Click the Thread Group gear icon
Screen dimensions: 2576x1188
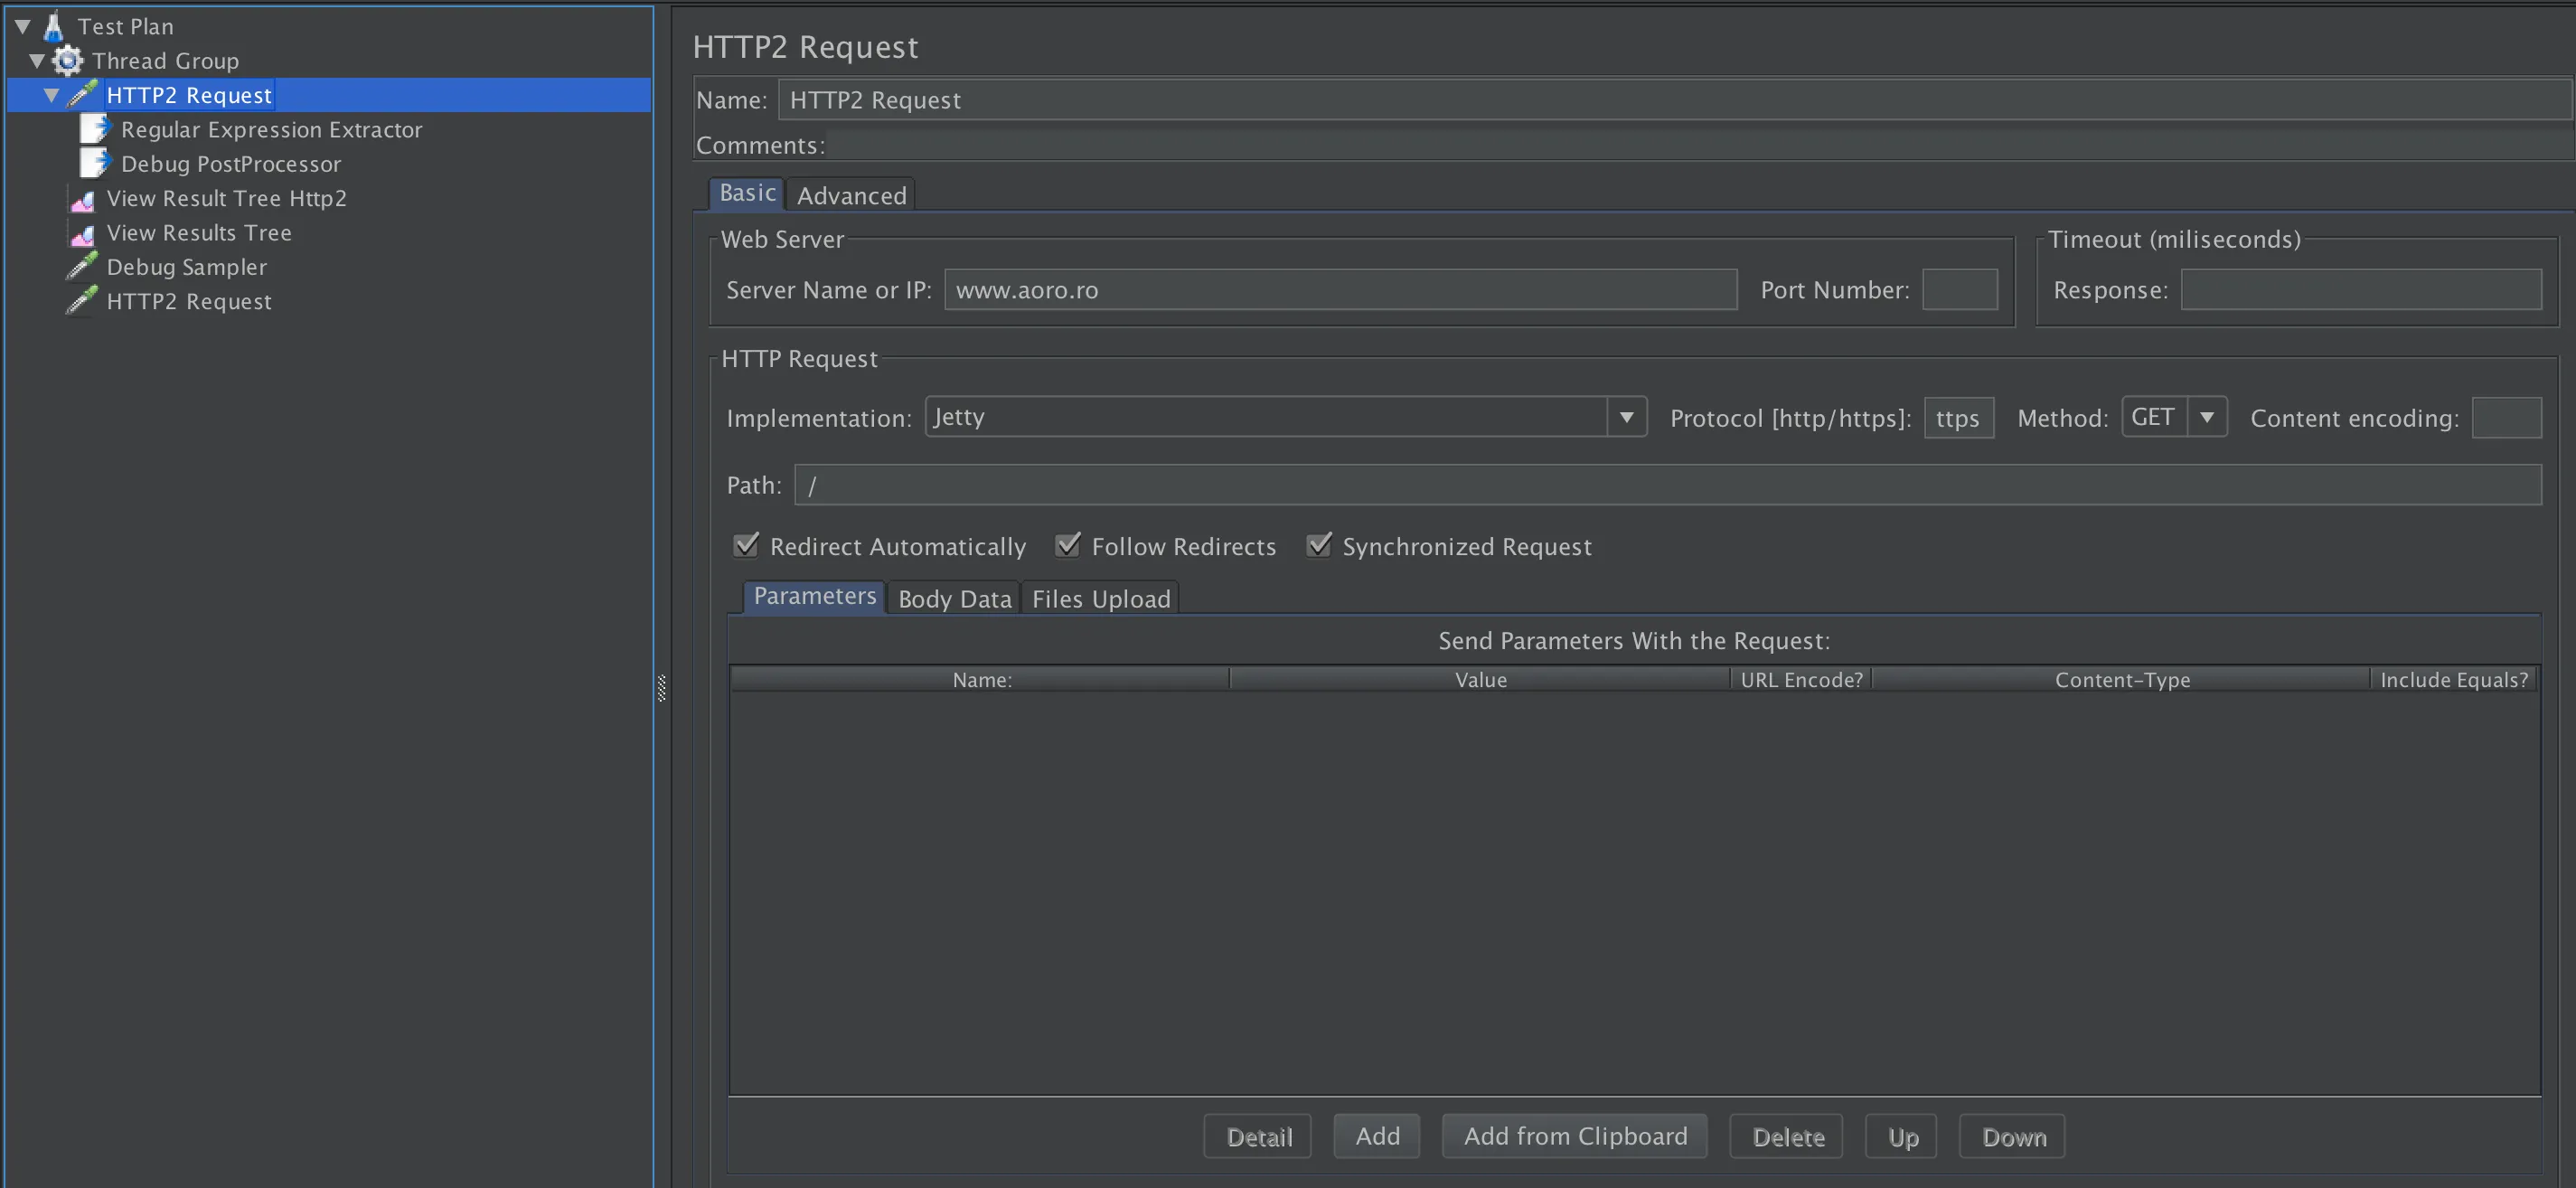pyautogui.click(x=67, y=61)
